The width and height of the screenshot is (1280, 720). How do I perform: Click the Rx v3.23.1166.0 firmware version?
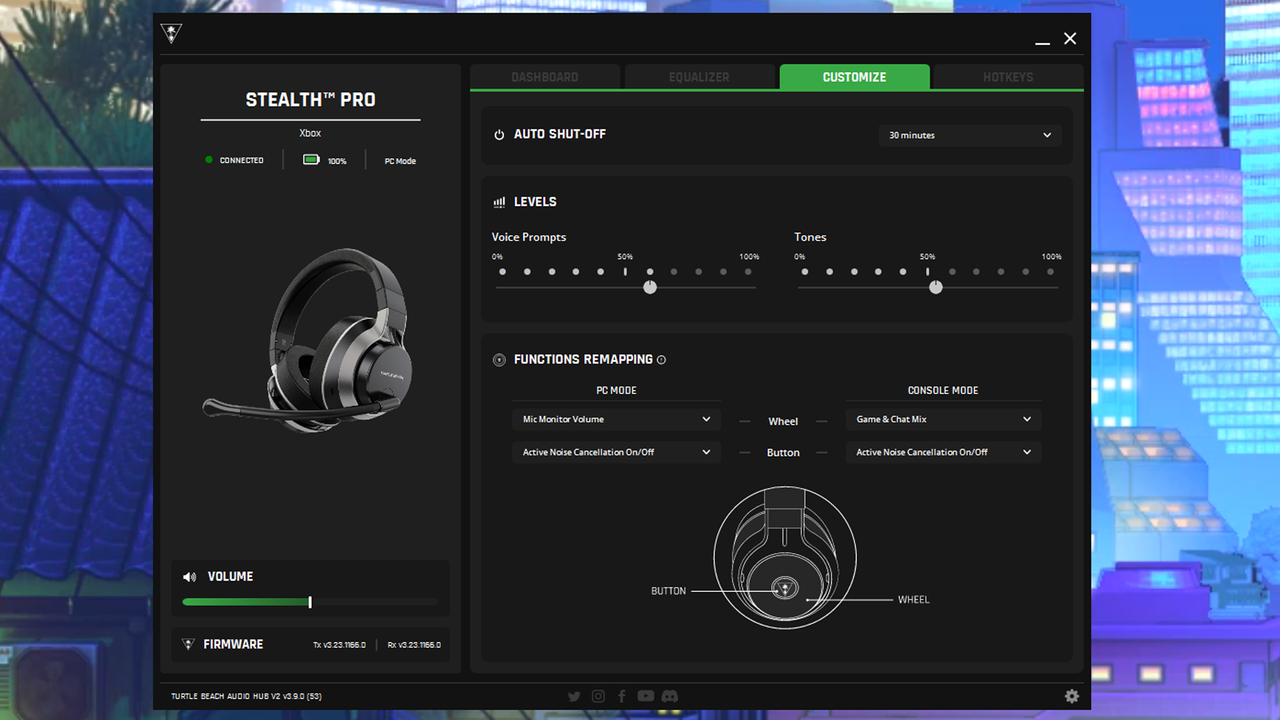(x=414, y=645)
